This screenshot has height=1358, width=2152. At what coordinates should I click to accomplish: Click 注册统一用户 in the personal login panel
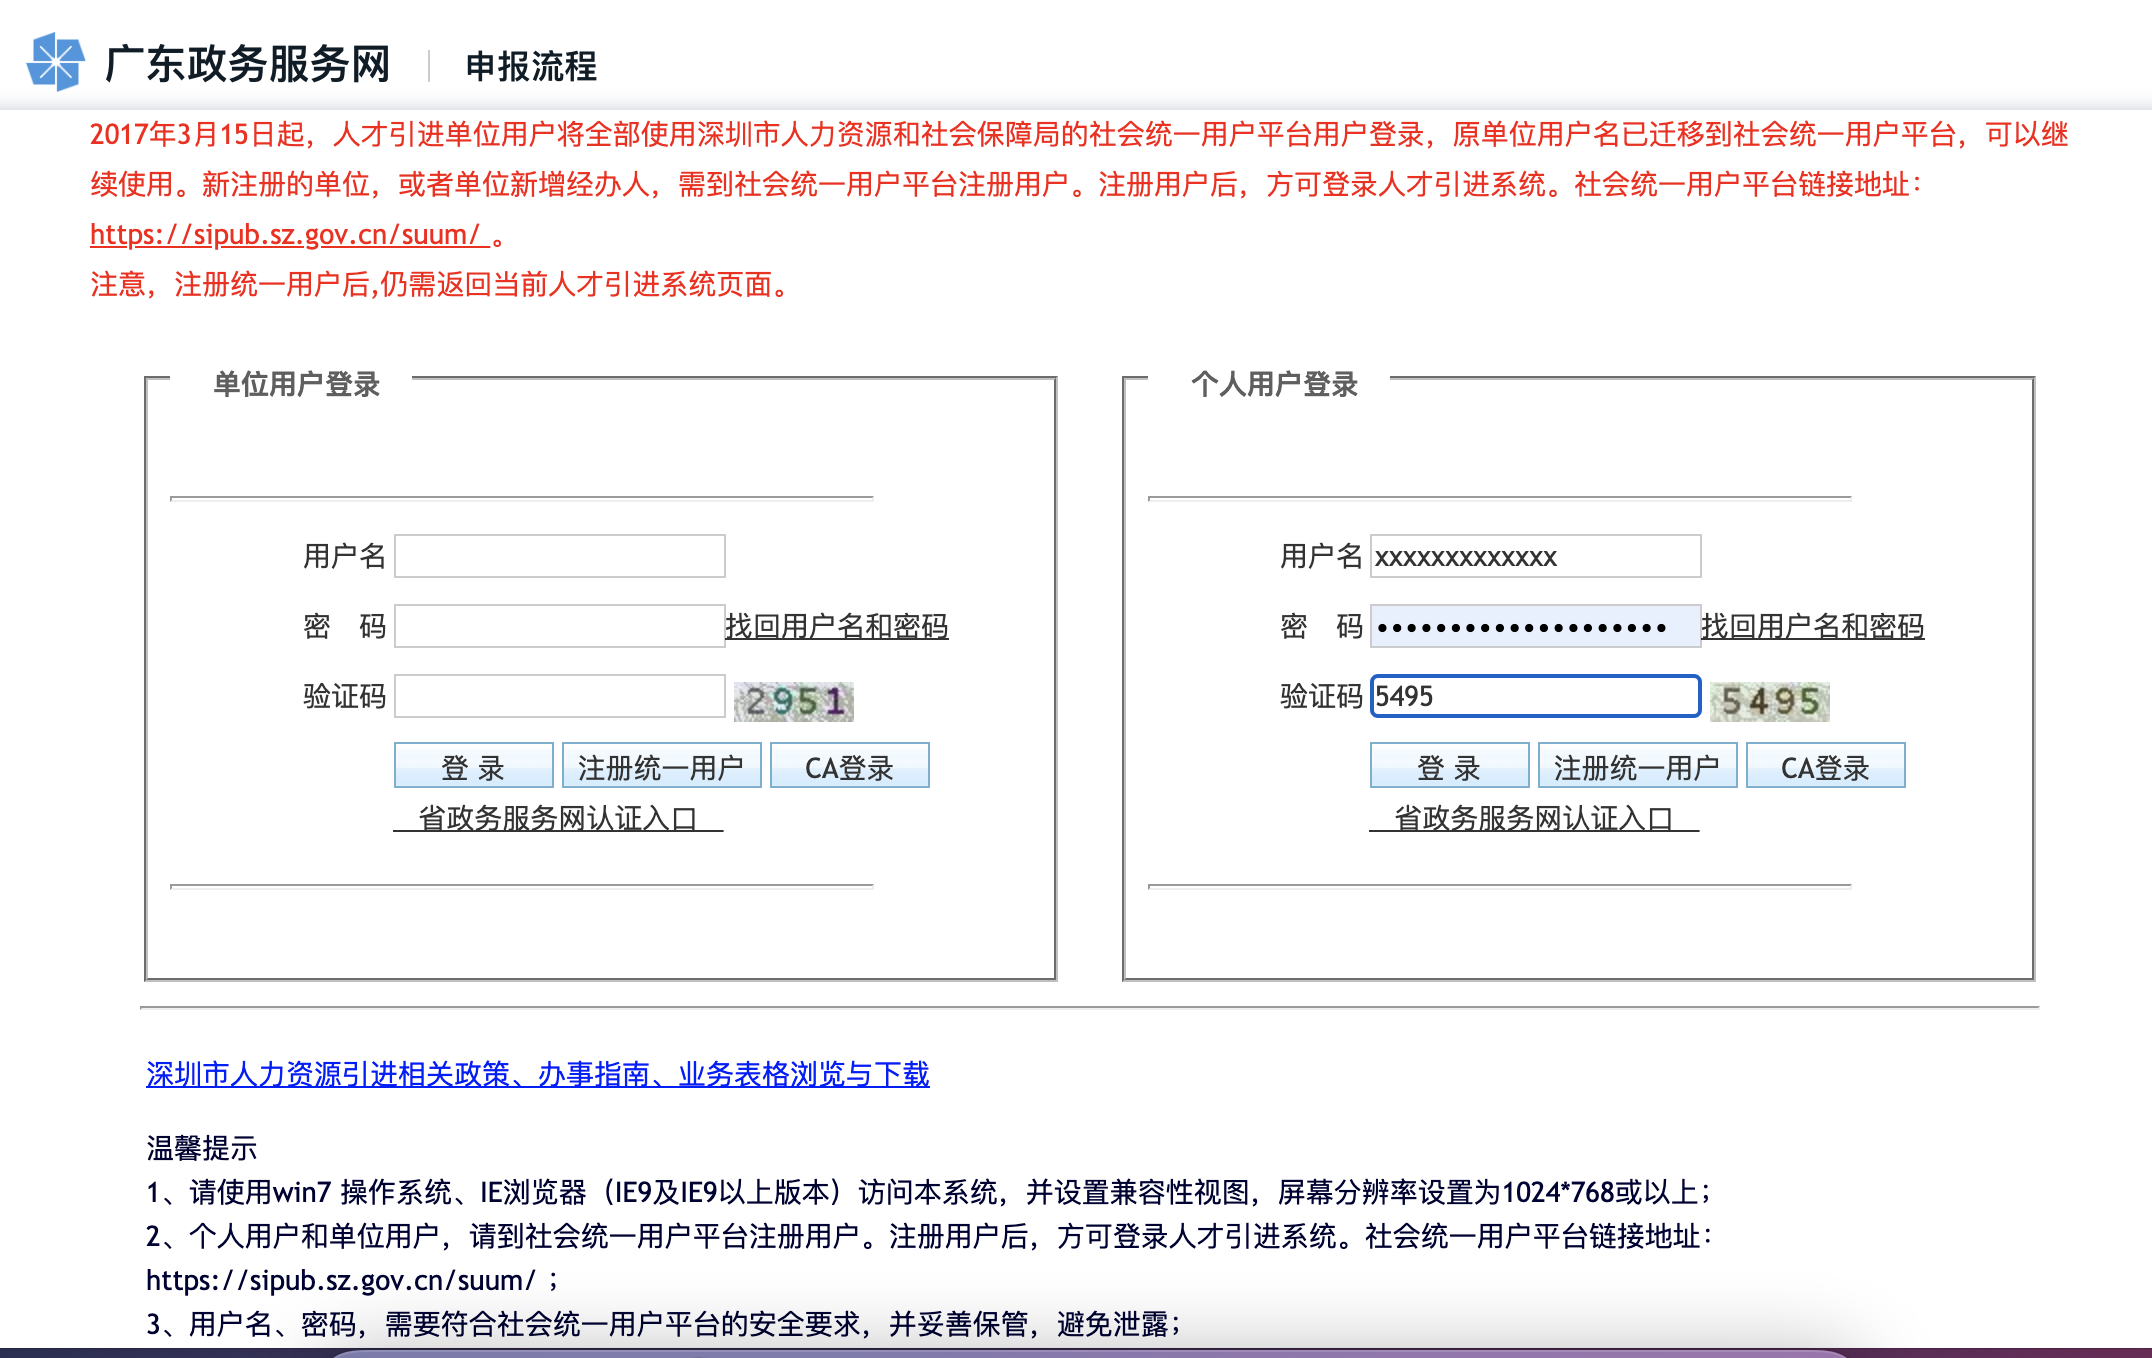(x=1637, y=765)
